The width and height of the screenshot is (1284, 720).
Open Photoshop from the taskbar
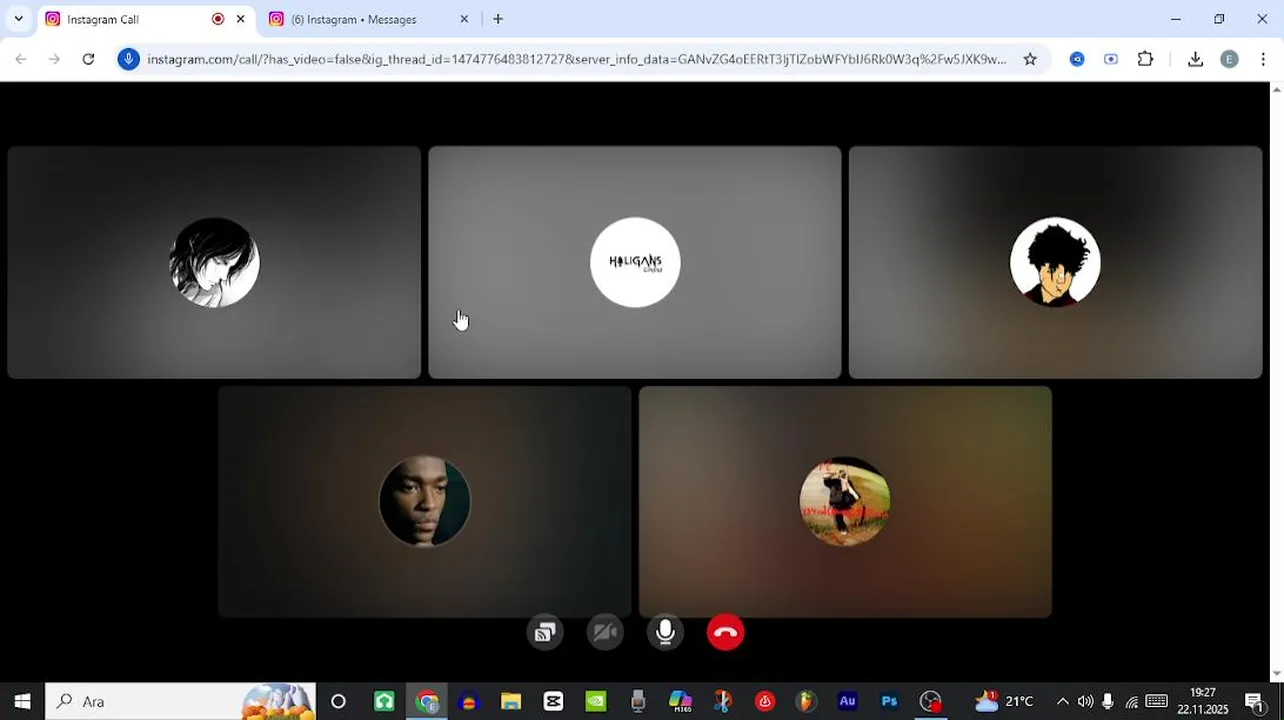point(889,701)
